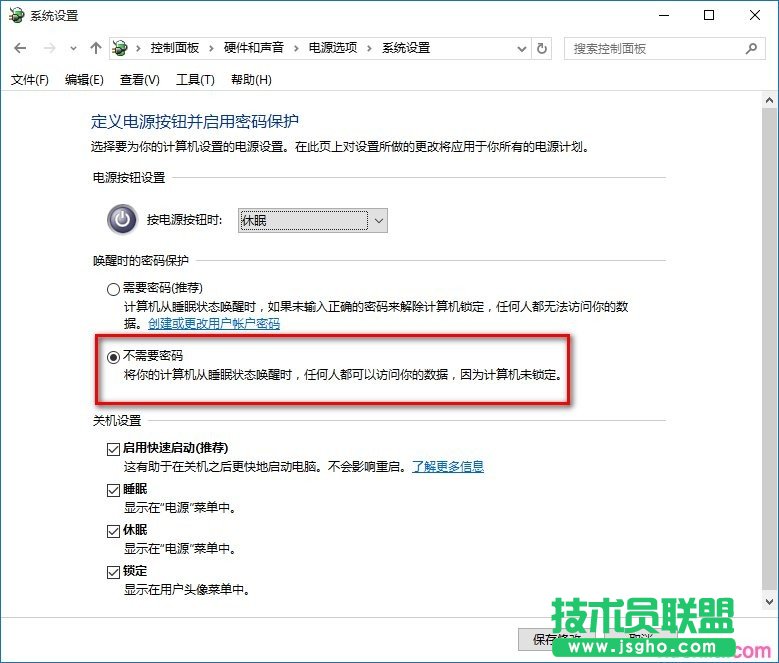Viewport: 779px width, 663px height.
Task: Open the 文件(F) menu
Action: pyautogui.click(x=30, y=80)
